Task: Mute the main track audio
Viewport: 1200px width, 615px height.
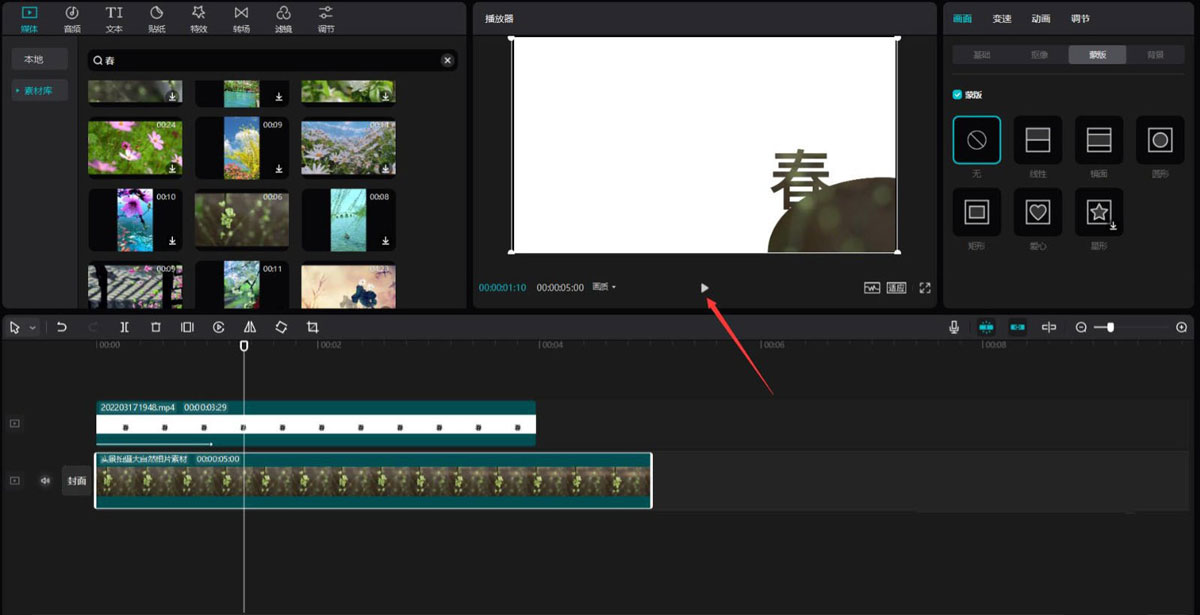Action: tap(45, 480)
